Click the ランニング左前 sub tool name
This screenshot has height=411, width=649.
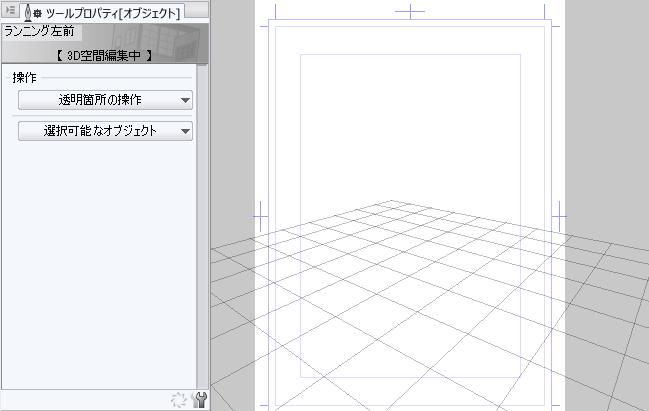click(x=39, y=31)
